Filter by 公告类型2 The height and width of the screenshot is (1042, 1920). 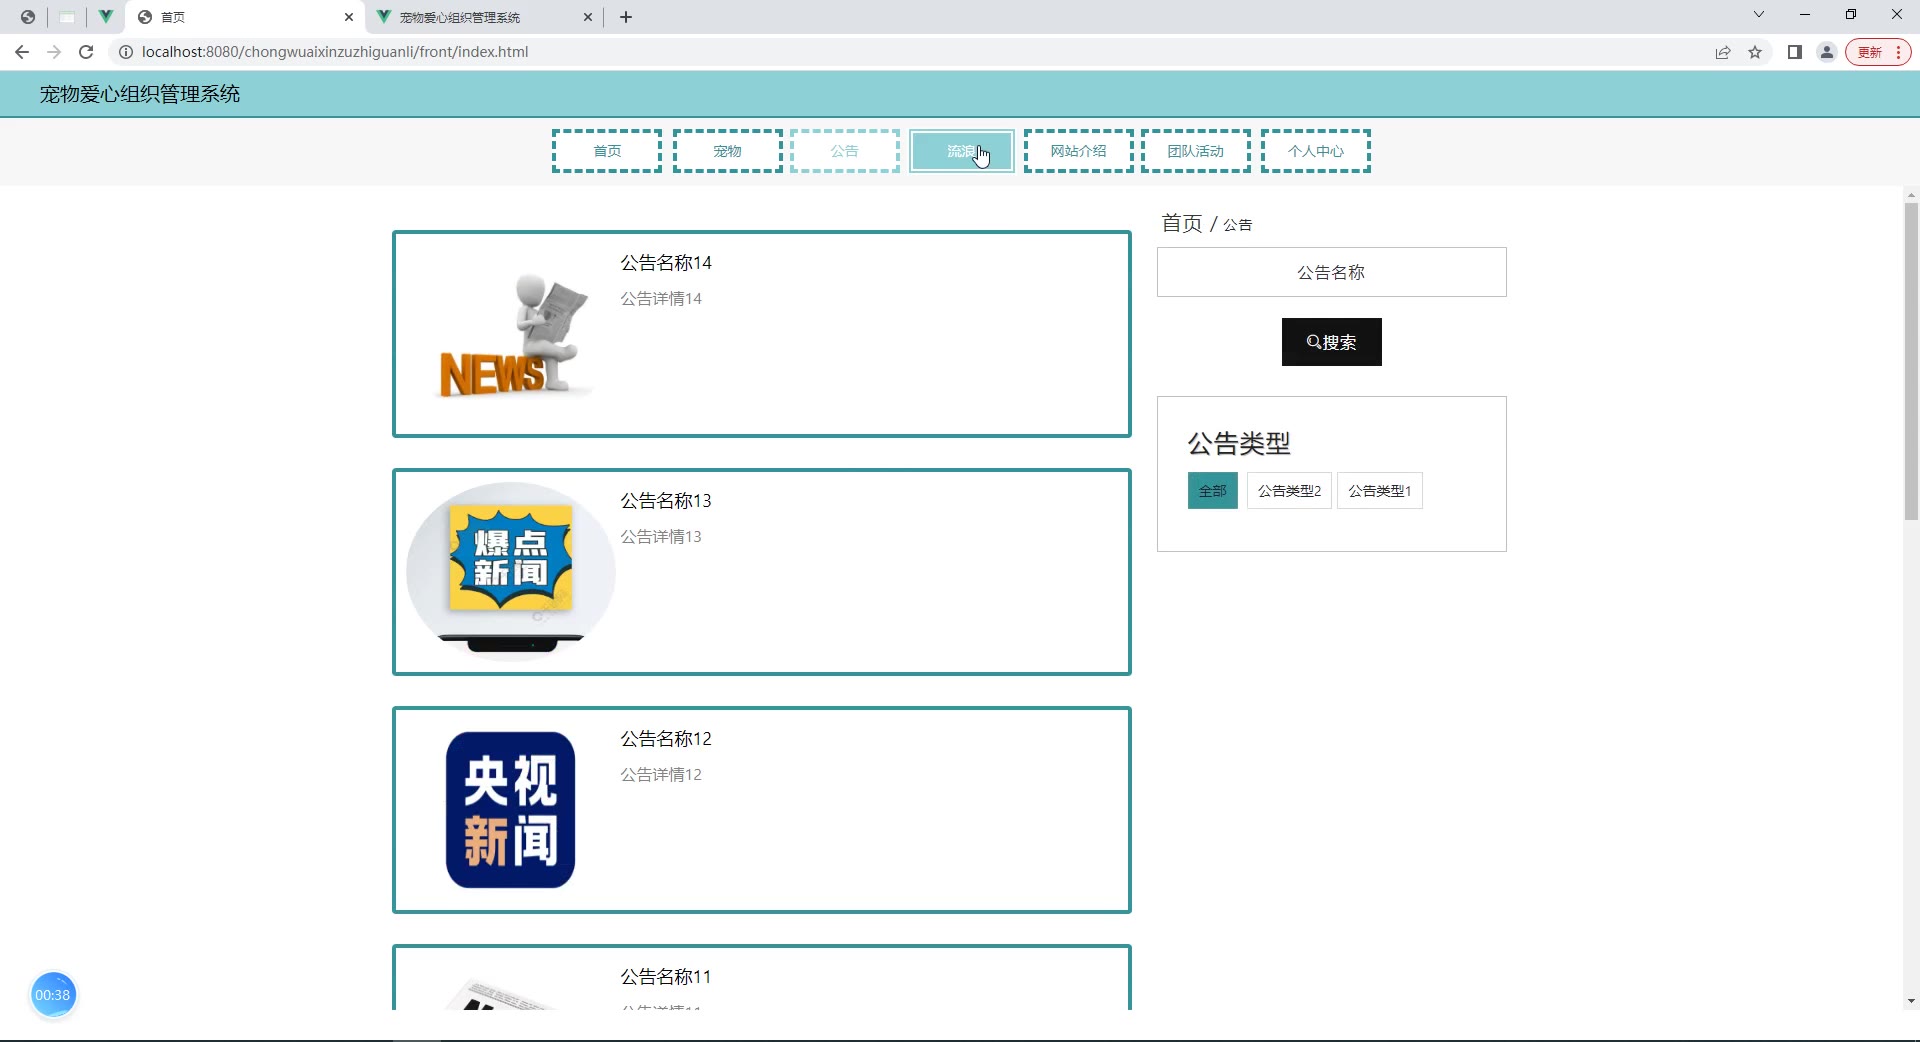[1289, 491]
